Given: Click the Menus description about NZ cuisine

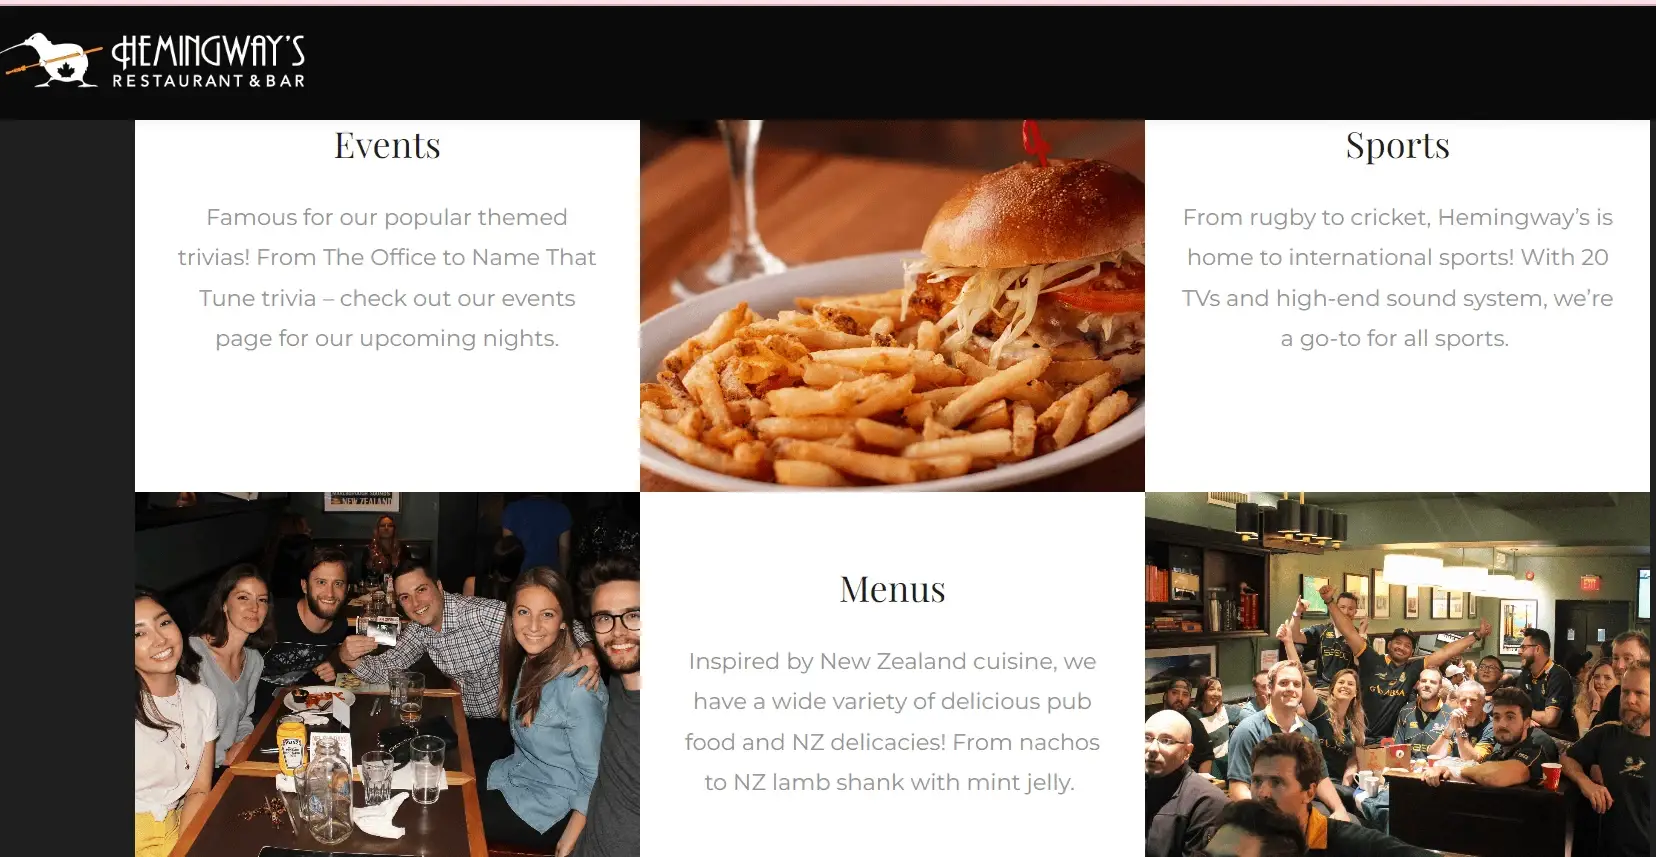Looking at the screenshot, I should point(892,722).
